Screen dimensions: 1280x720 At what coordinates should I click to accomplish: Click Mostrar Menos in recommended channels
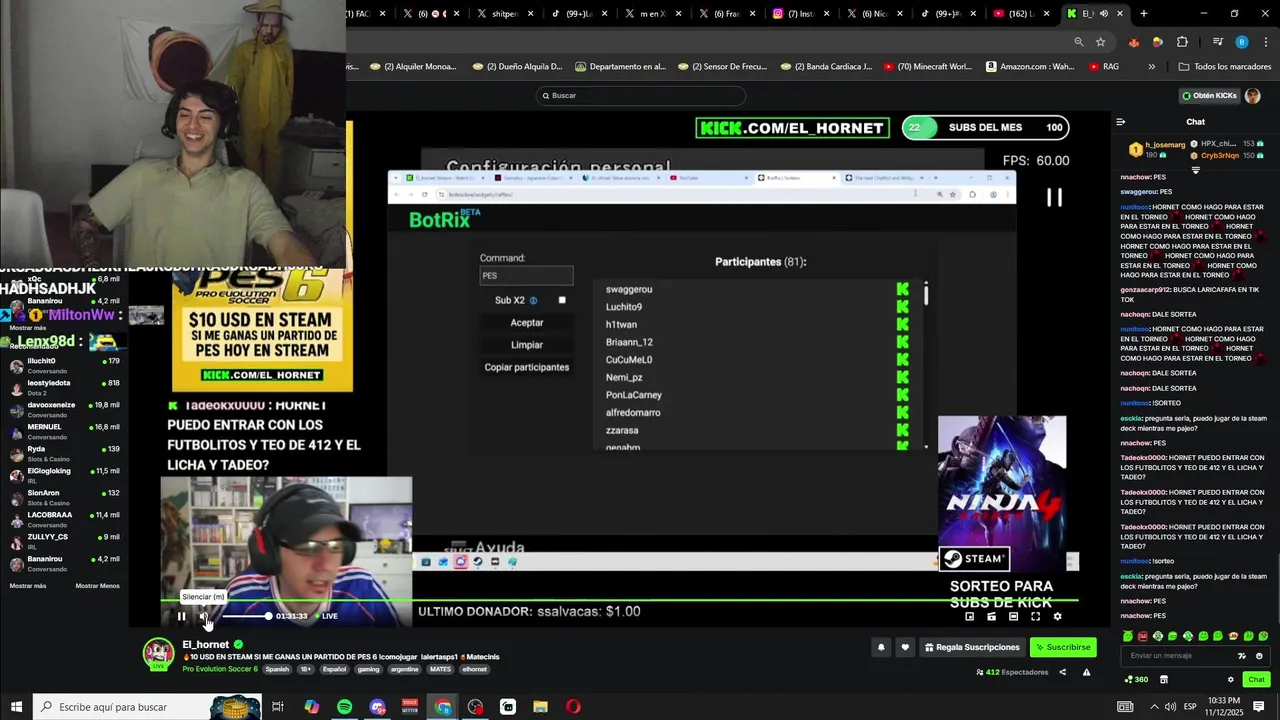[97, 586]
